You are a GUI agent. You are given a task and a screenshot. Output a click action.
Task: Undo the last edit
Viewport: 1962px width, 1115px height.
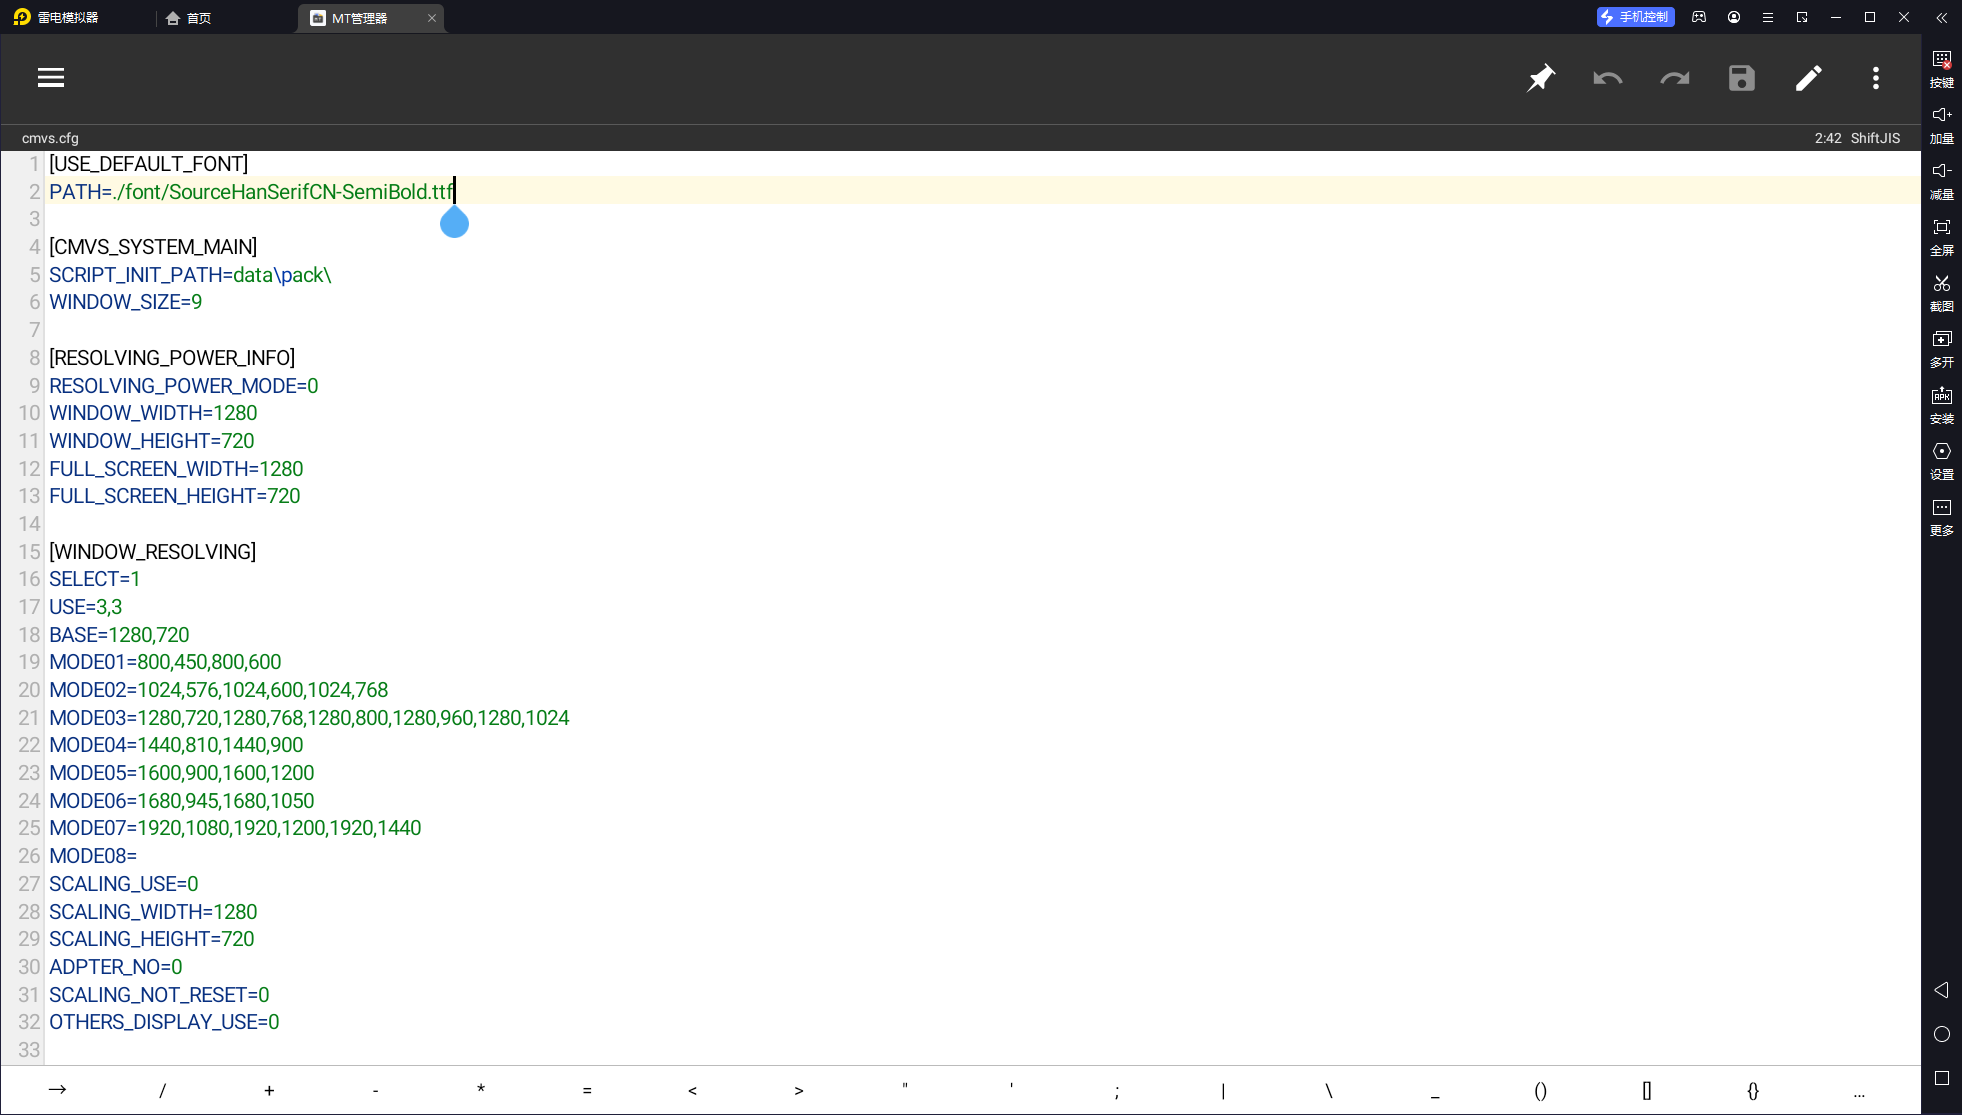click(1608, 78)
